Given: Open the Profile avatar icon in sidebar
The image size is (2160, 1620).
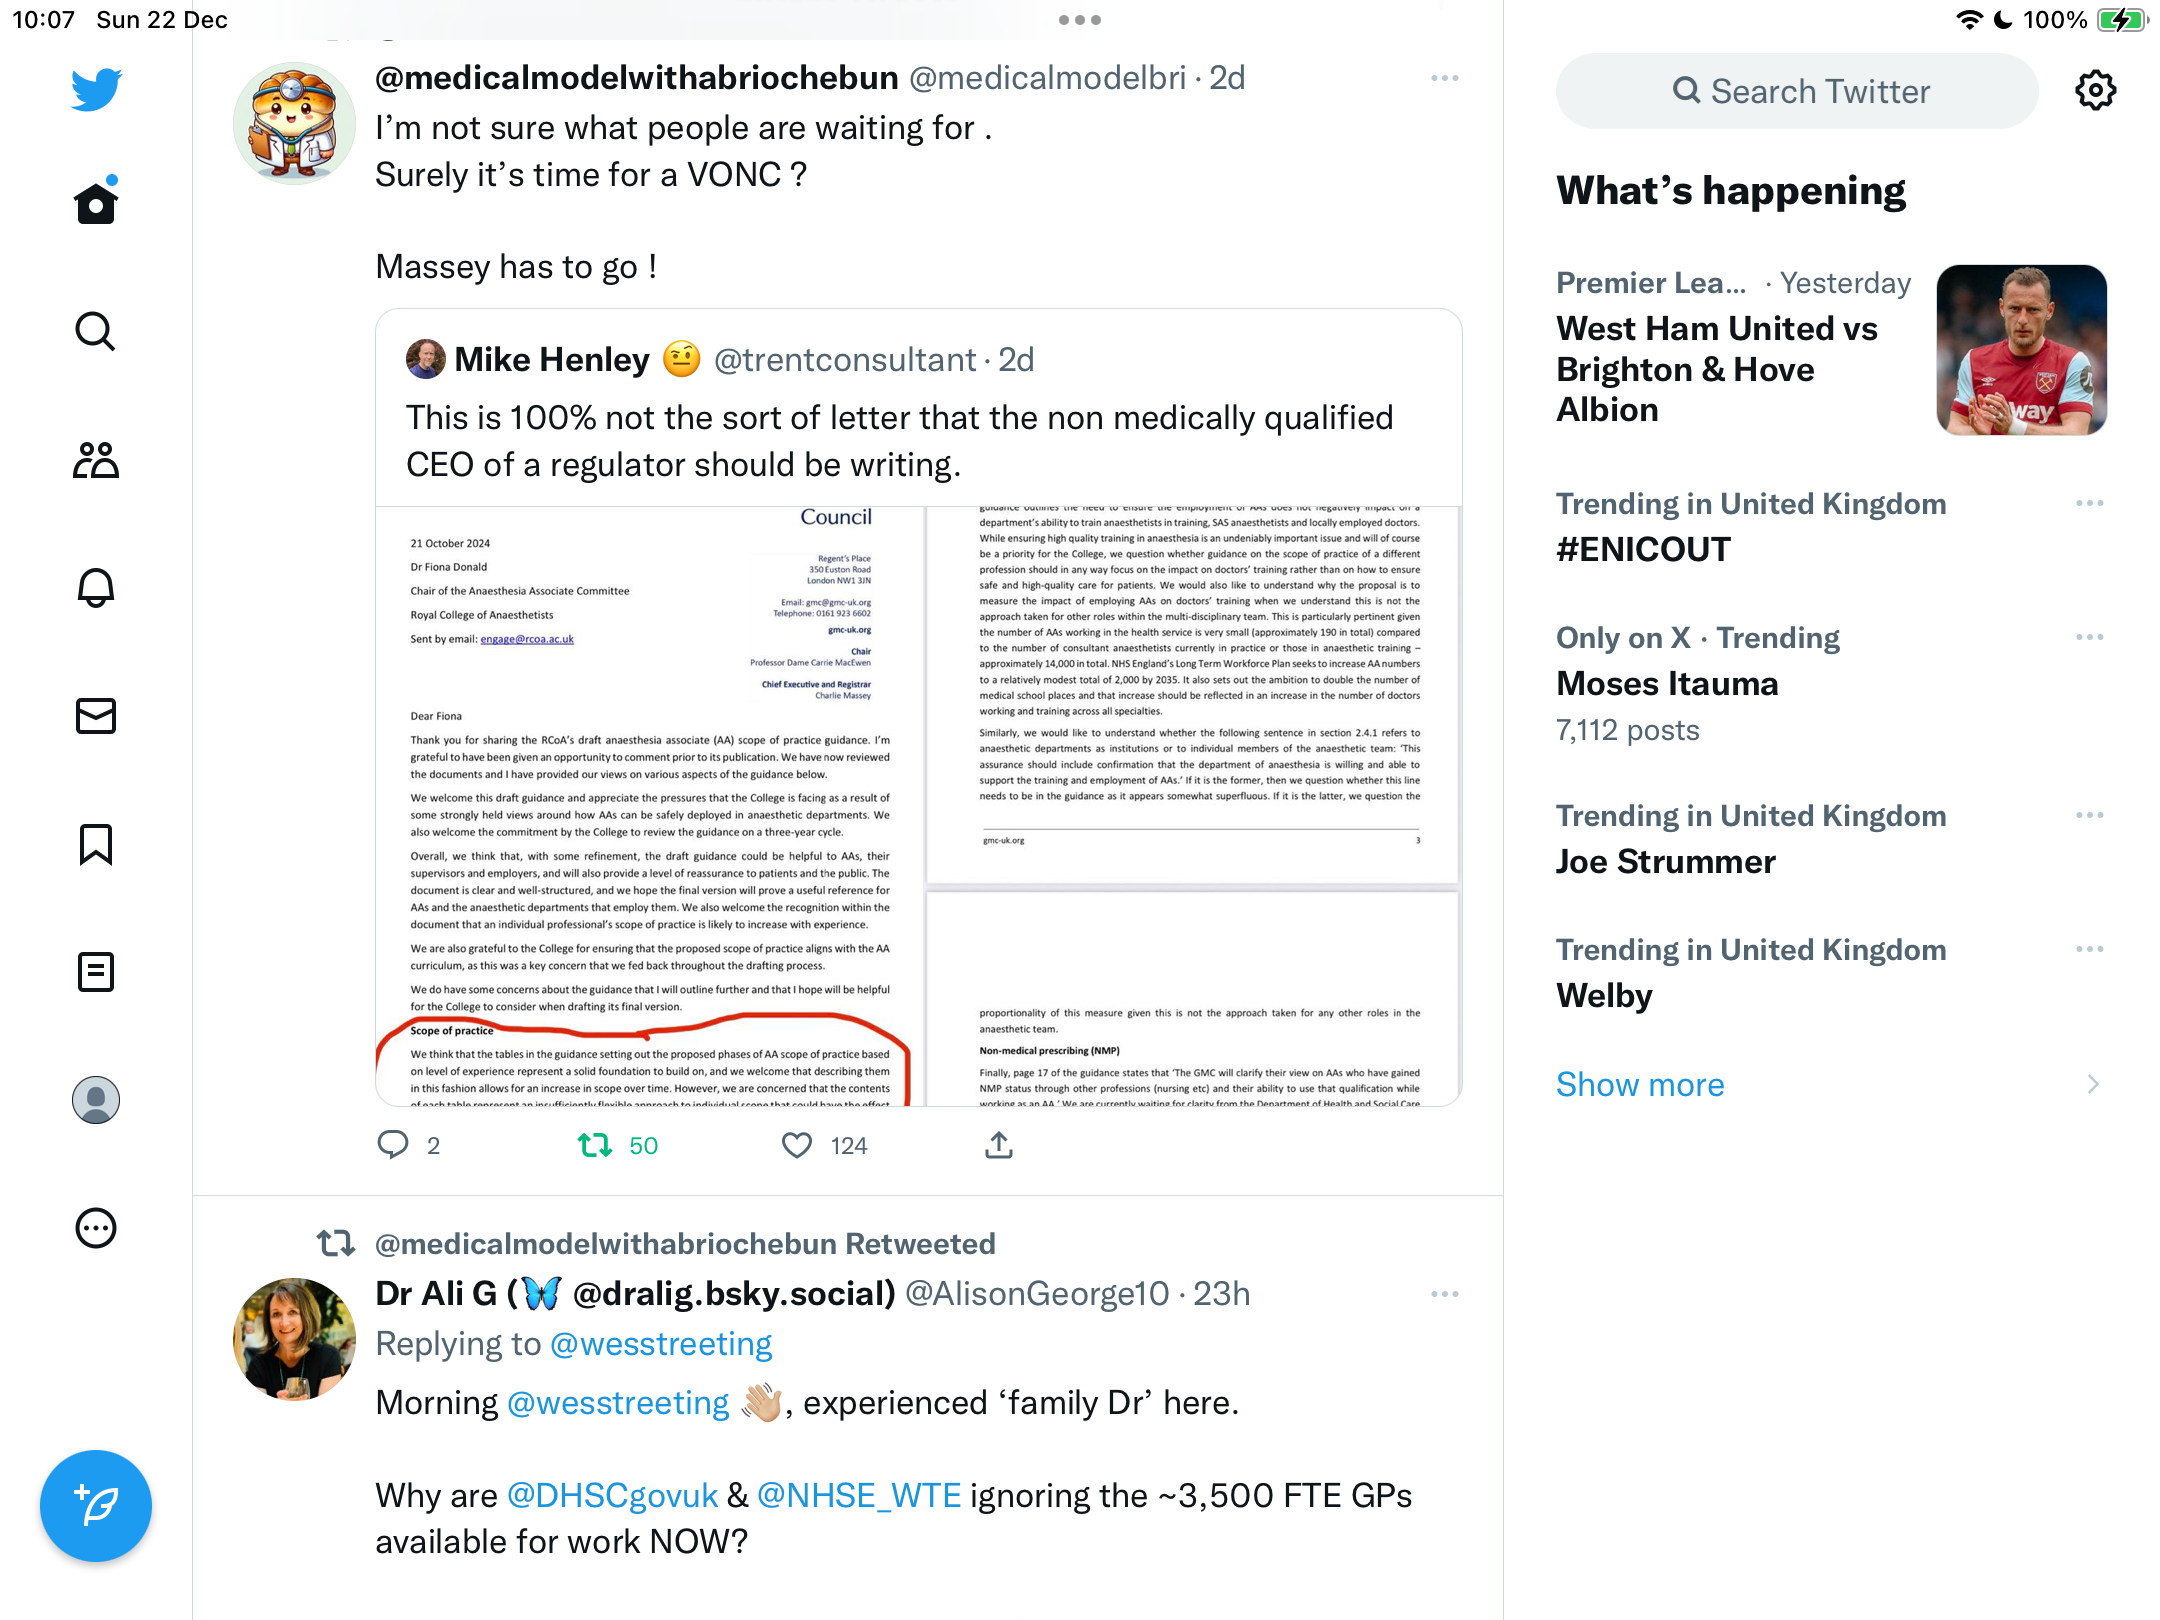Looking at the screenshot, I should point(96,1100).
